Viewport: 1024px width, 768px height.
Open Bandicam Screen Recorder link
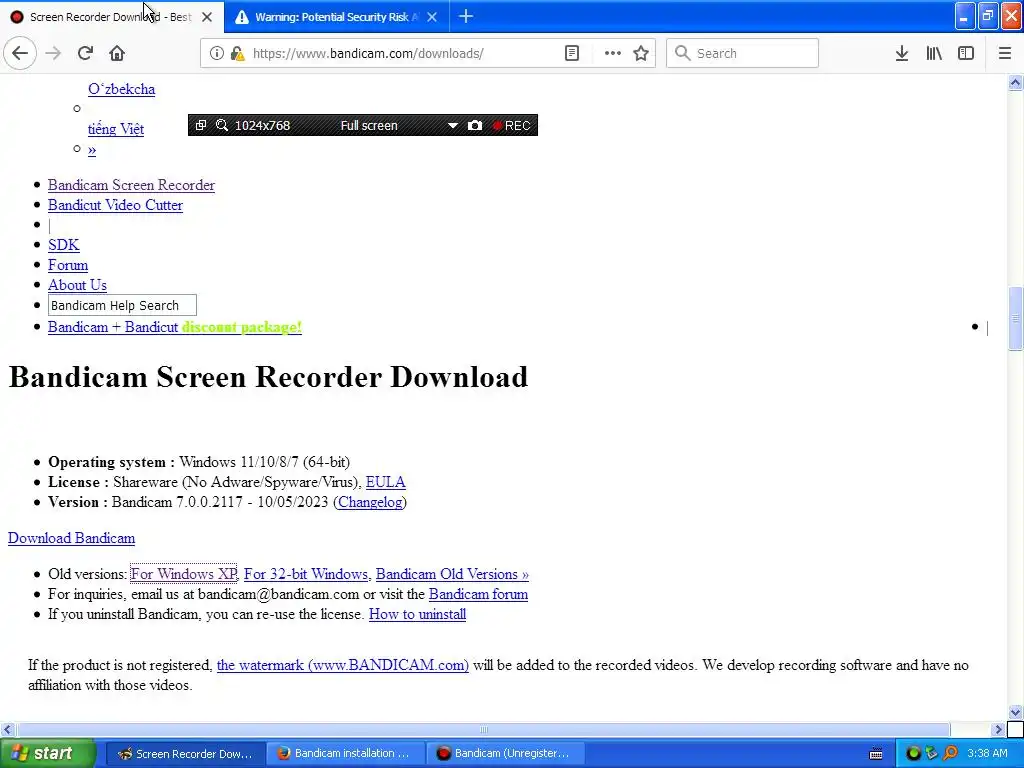tap(131, 185)
